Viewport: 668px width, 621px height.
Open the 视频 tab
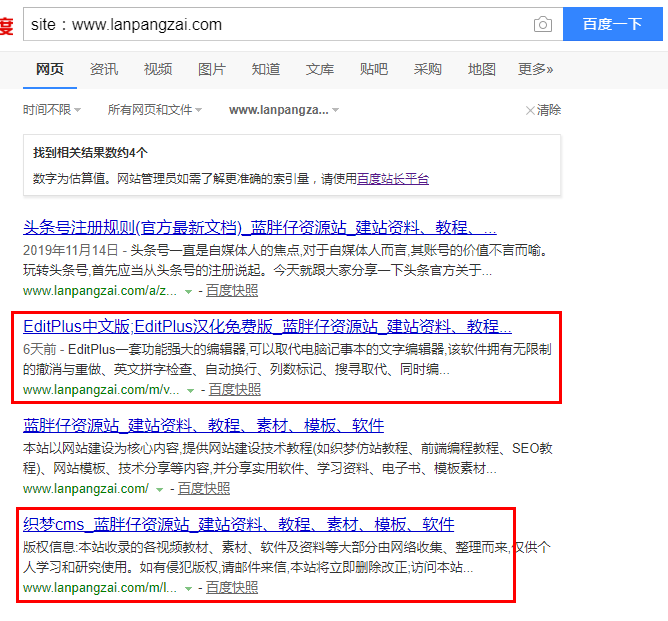(158, 69)
